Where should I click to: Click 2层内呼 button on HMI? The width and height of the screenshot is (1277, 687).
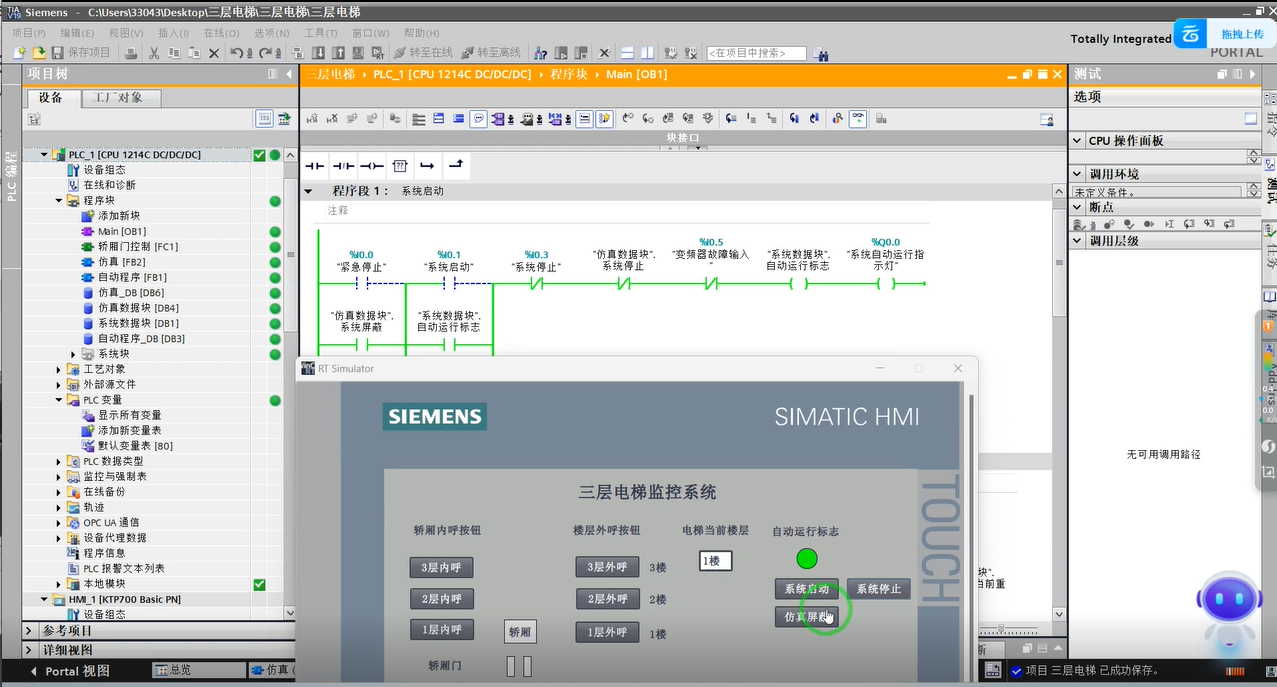[441, 599]
